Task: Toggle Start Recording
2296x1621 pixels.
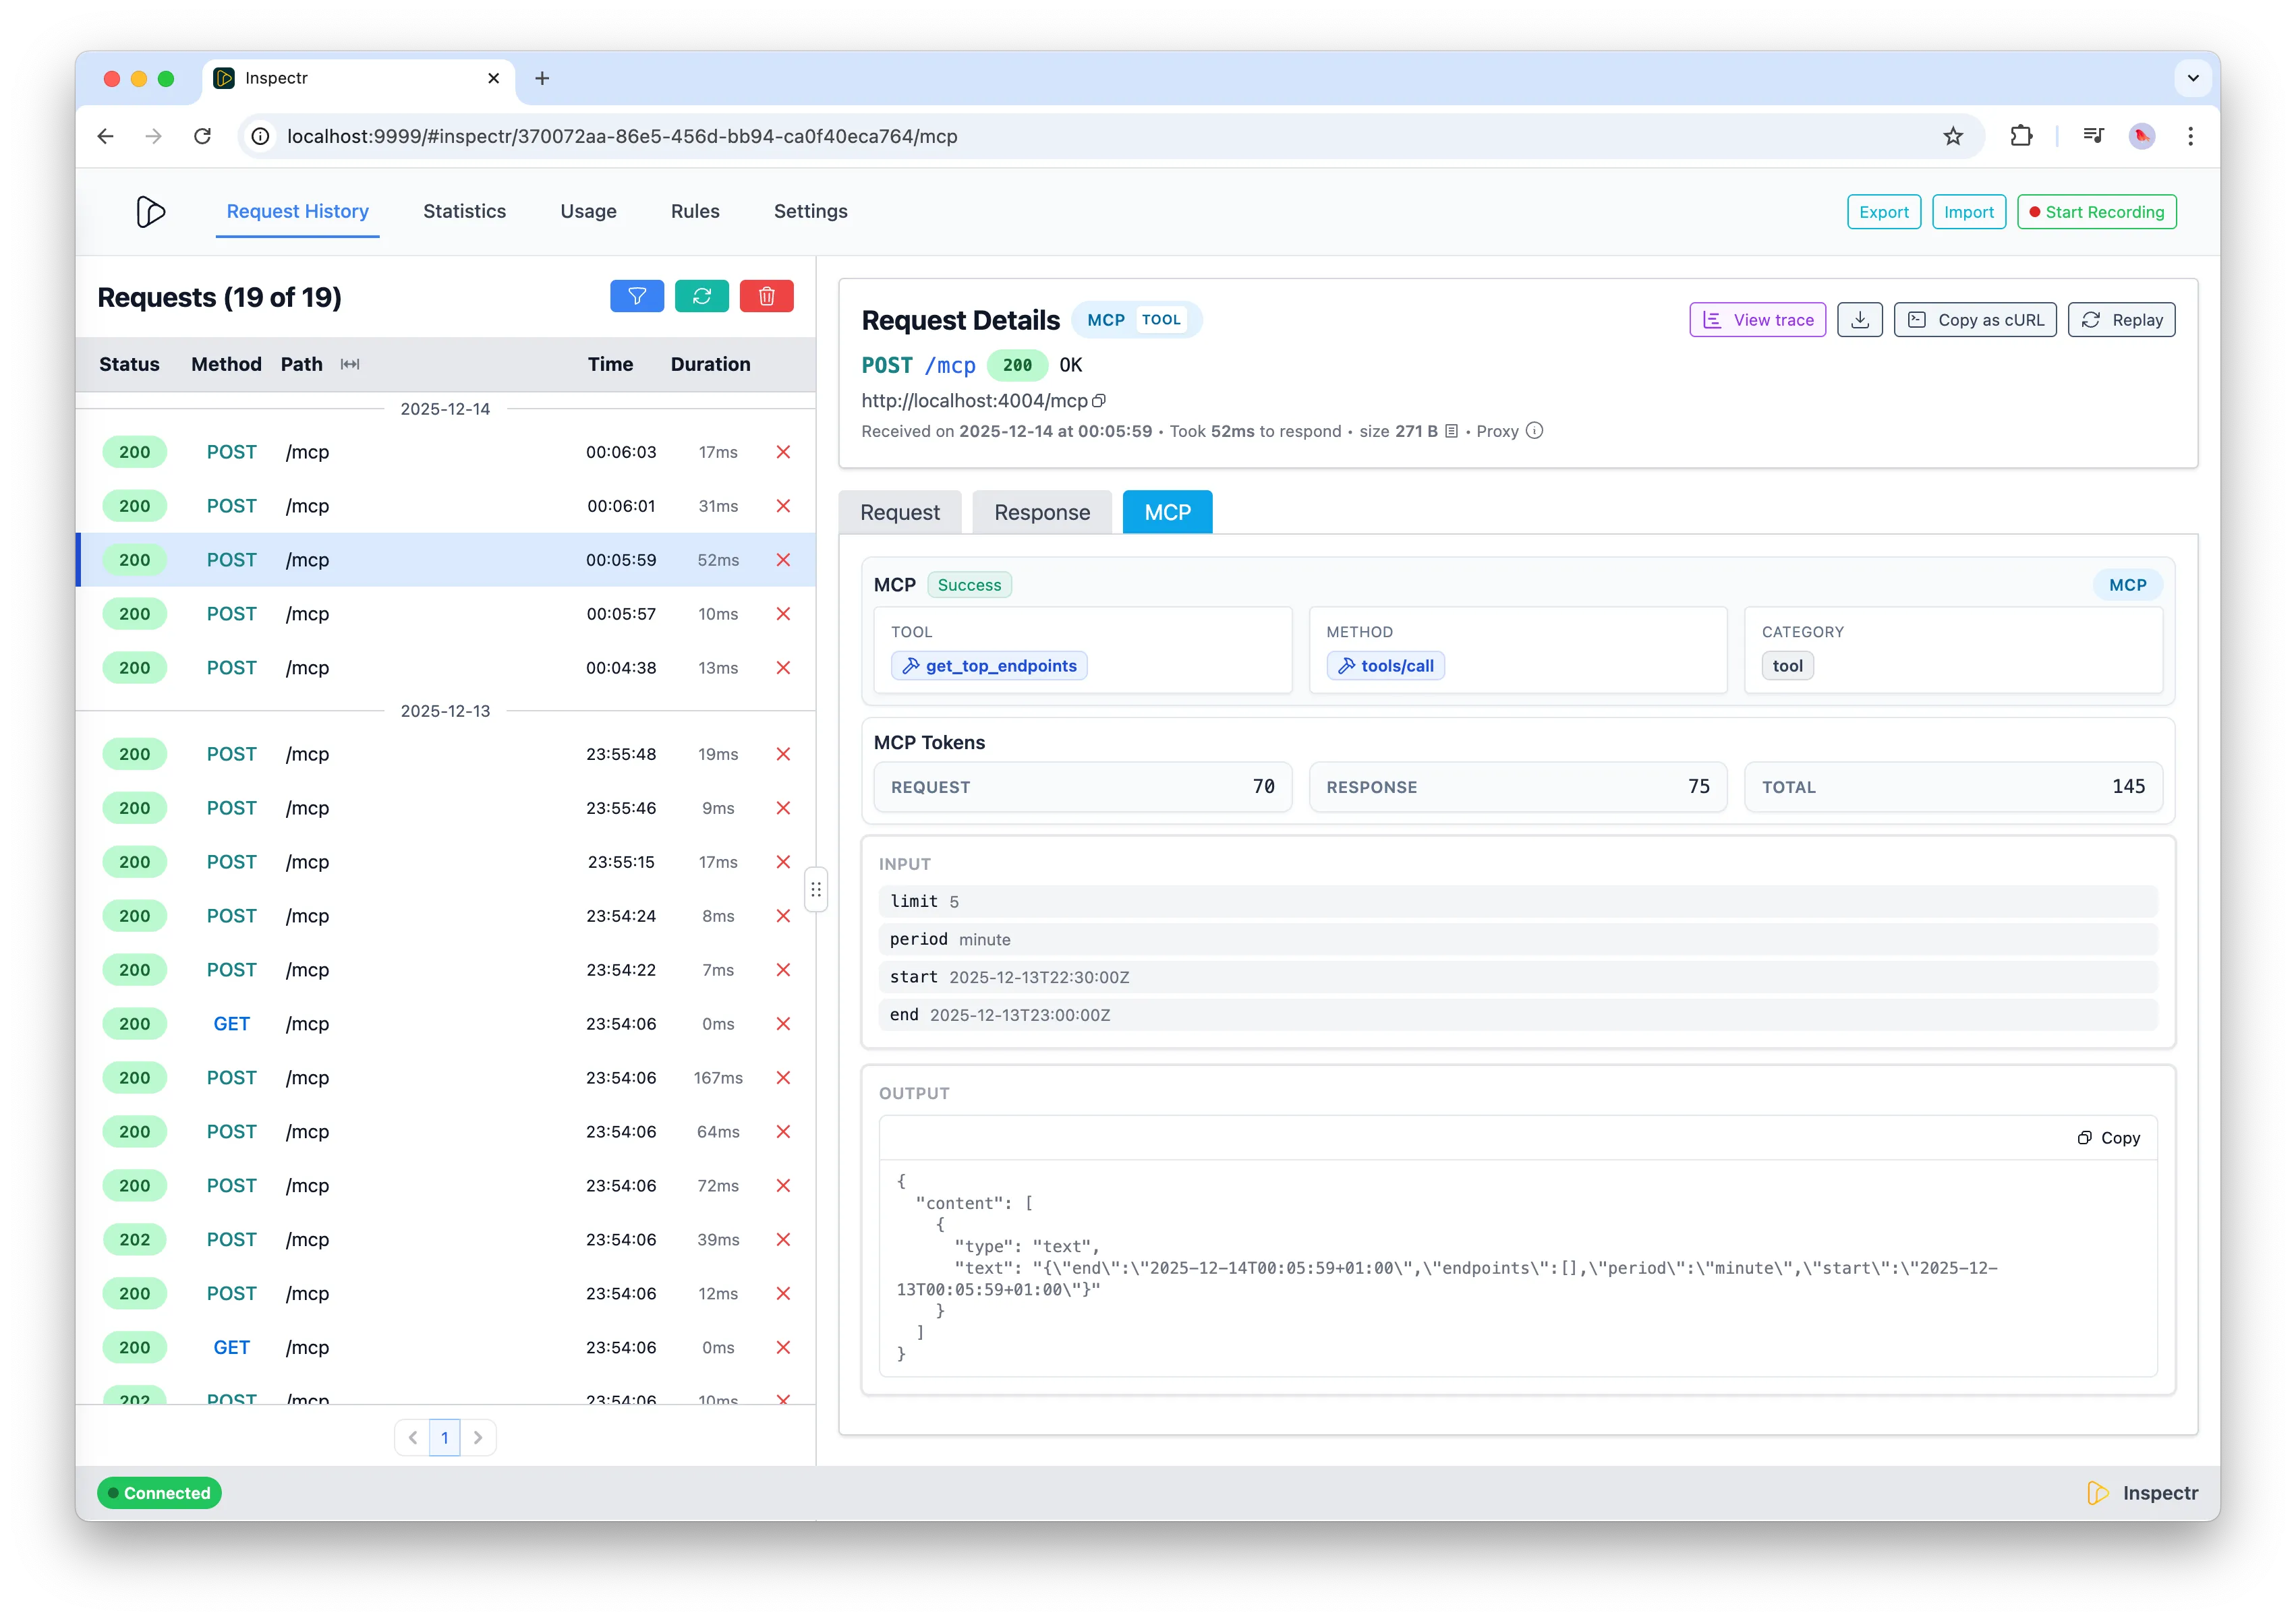Action: (2096, 212)
